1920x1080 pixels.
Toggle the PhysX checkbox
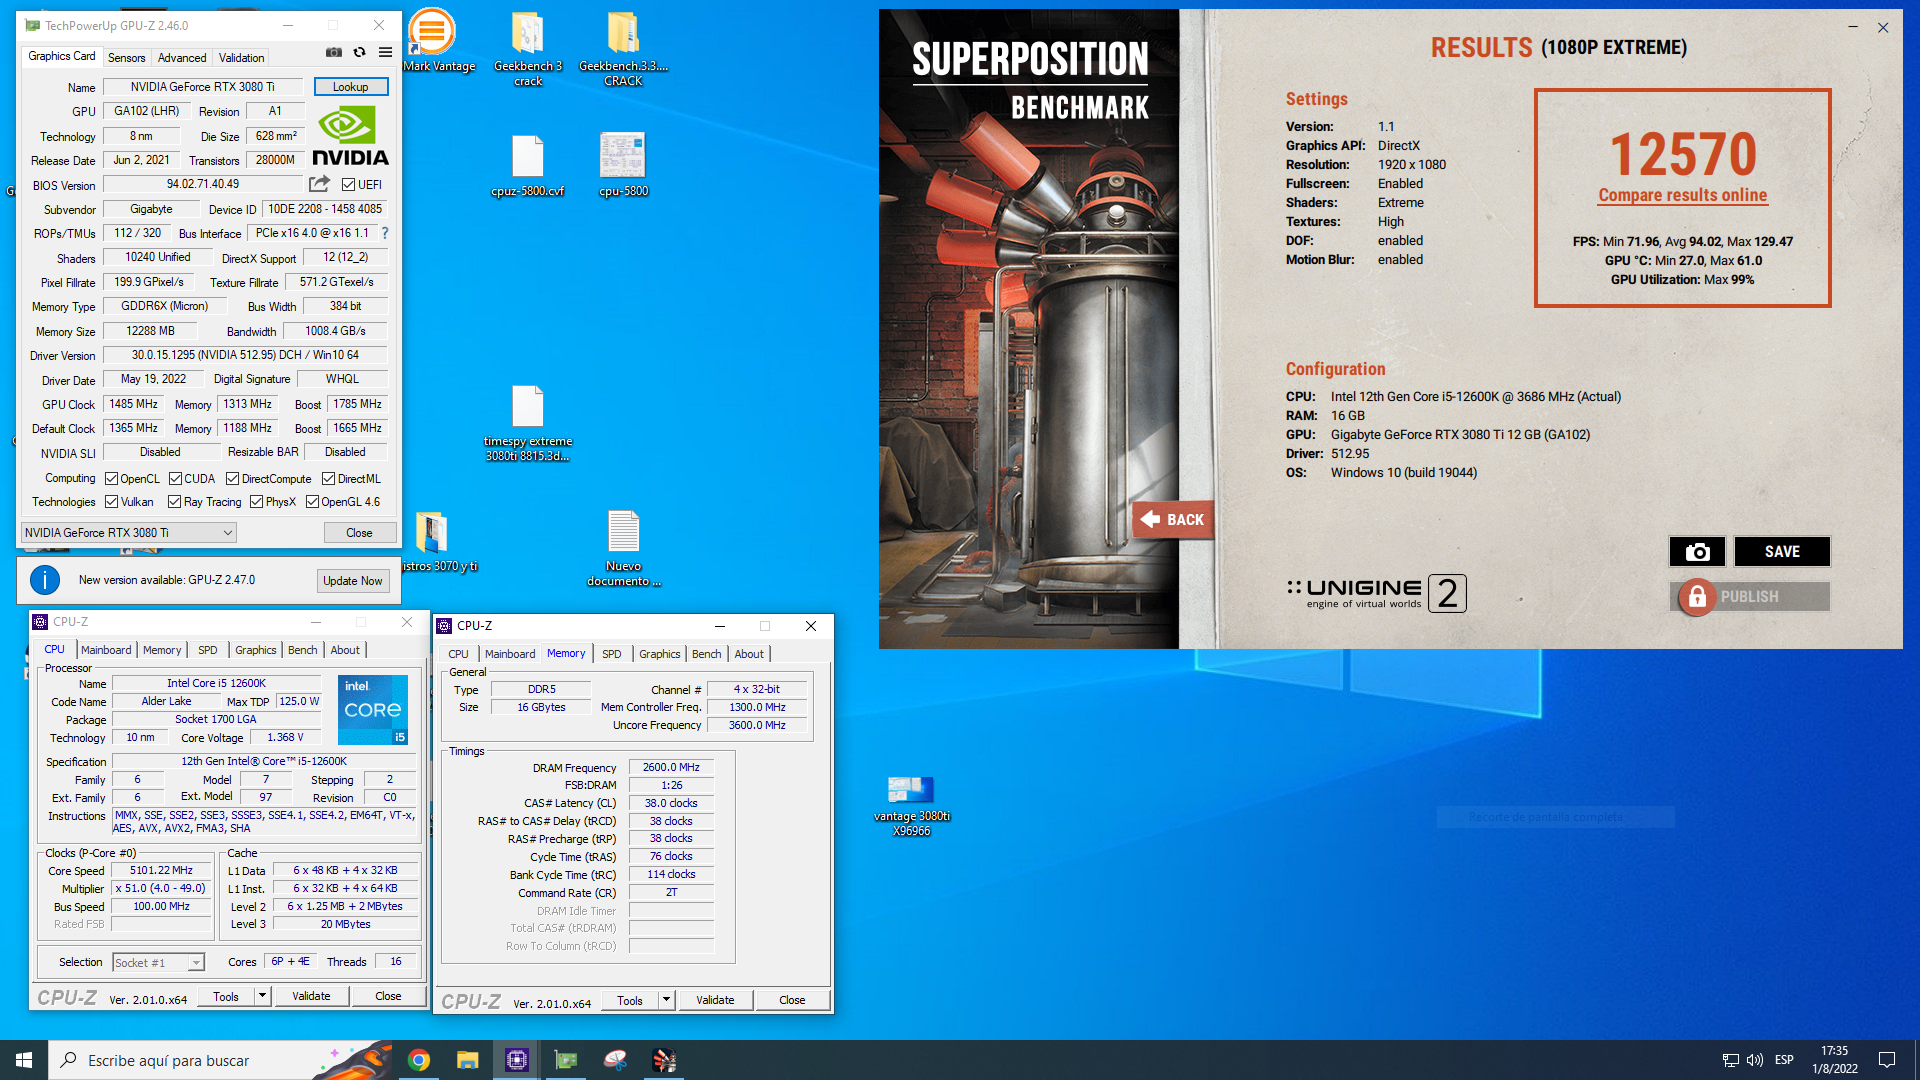[257, 502]
